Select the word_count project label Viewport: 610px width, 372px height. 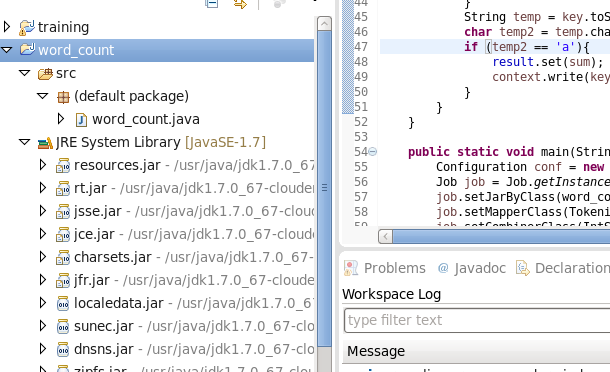pos(76,50)
